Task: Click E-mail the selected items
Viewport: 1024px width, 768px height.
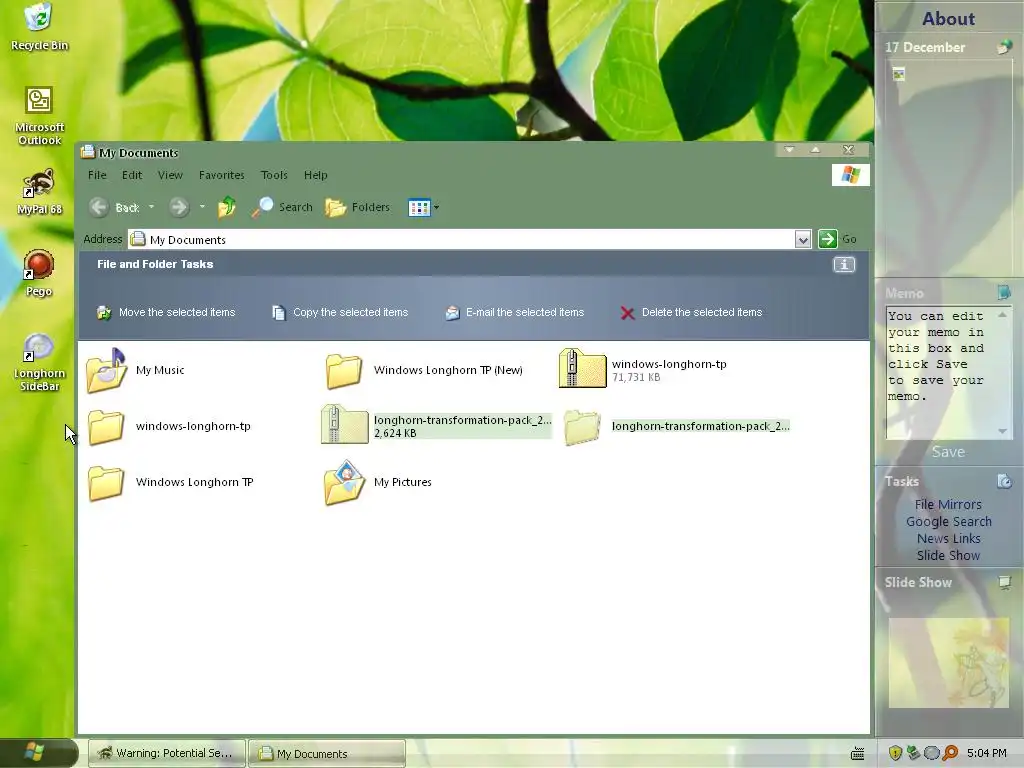Action: coord(515,312)
